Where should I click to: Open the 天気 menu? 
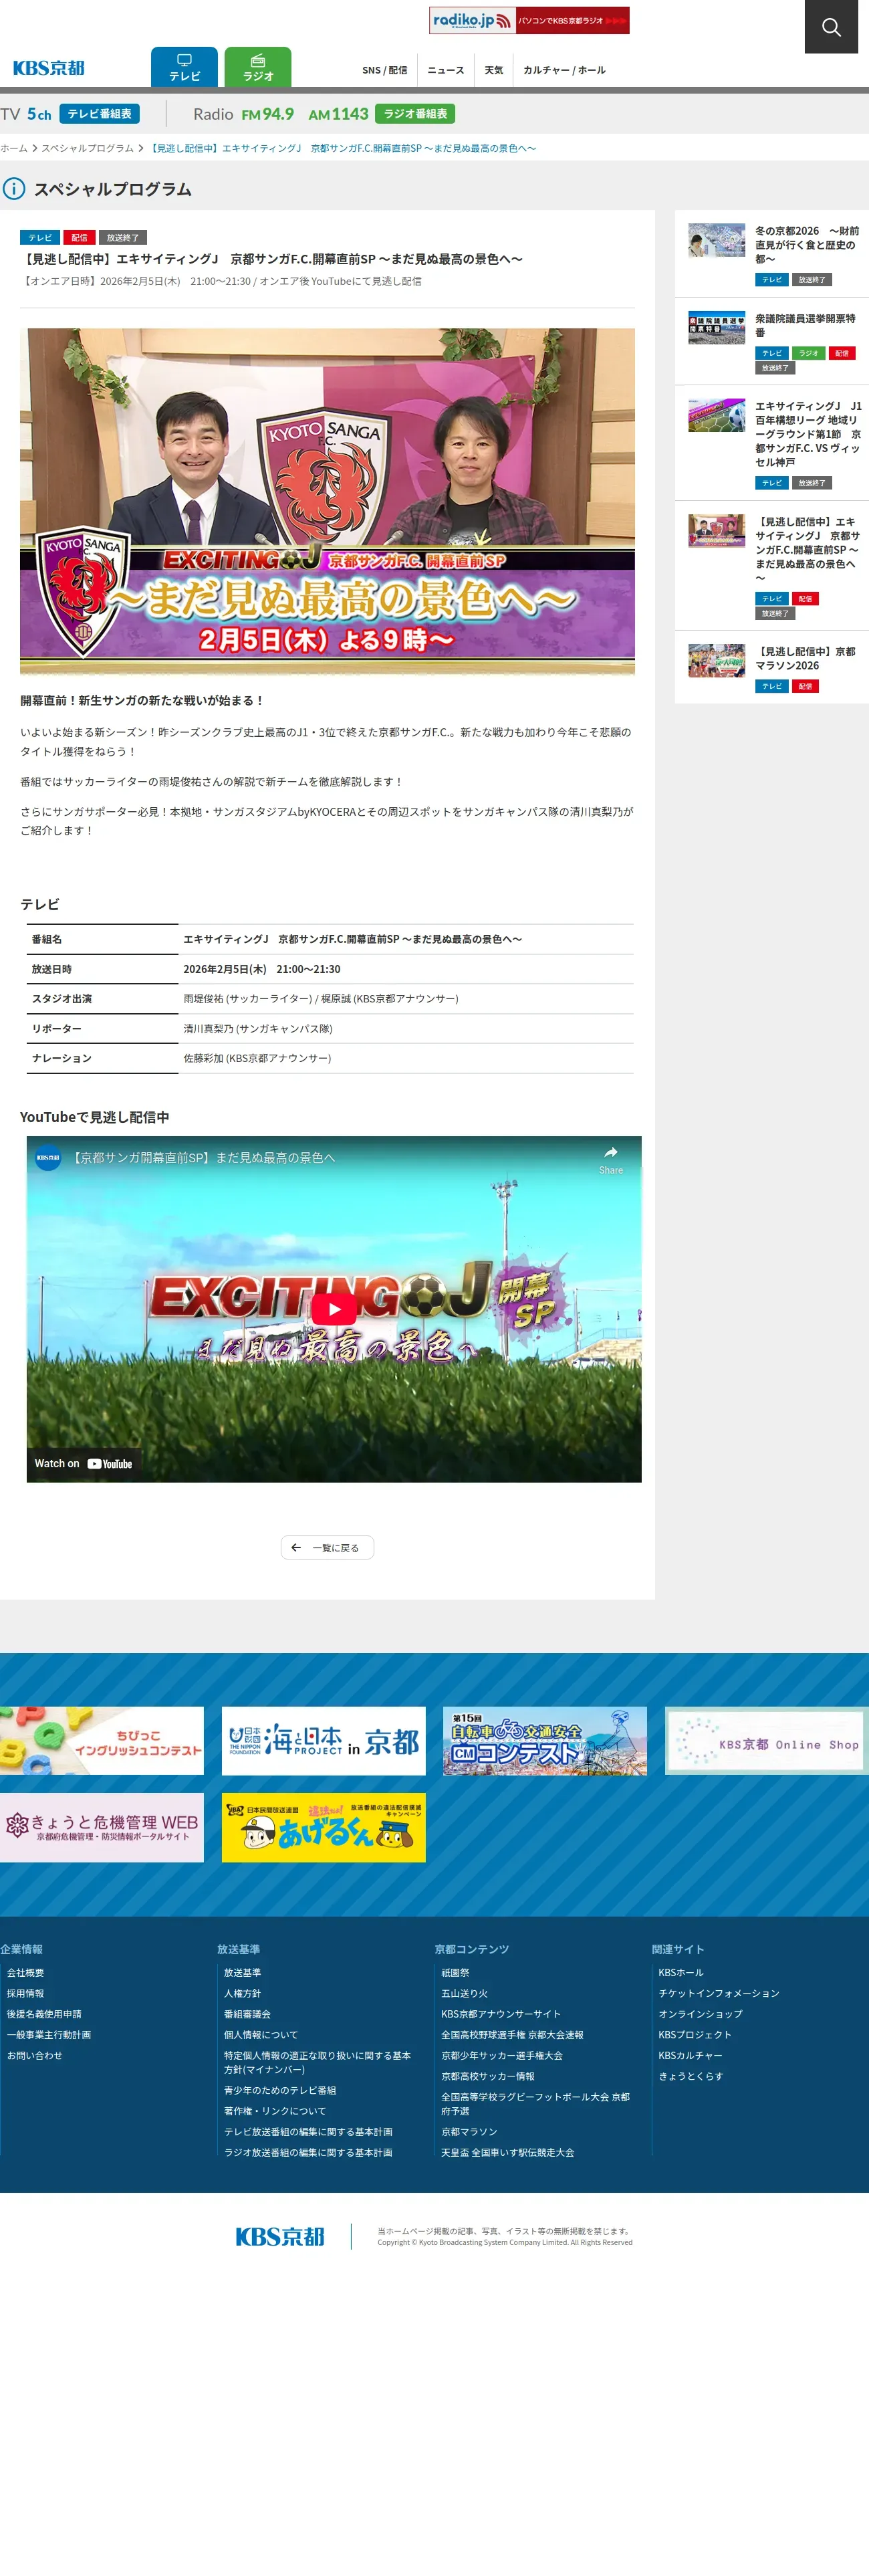pyautogui.click(x=494, y=70)
